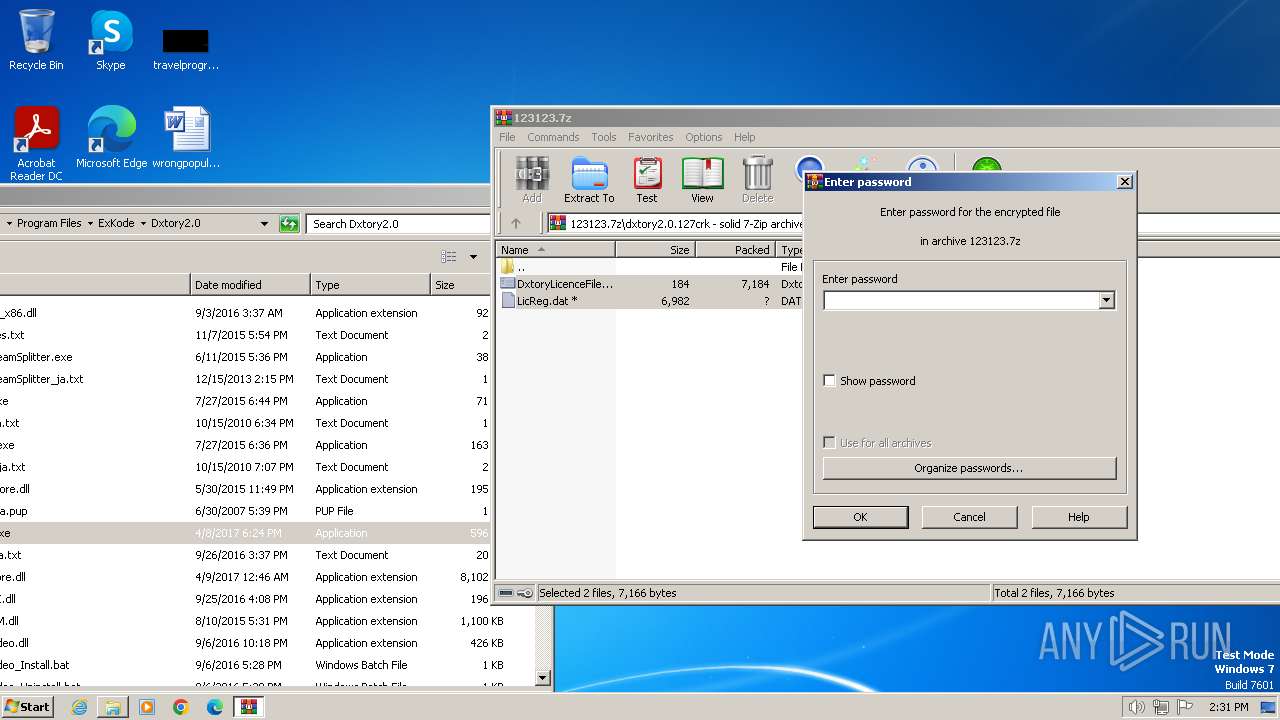Click the Dxtory2.0 breadcrumb segment
This screenshot has height=720, width=1280.
pos(175,224)
